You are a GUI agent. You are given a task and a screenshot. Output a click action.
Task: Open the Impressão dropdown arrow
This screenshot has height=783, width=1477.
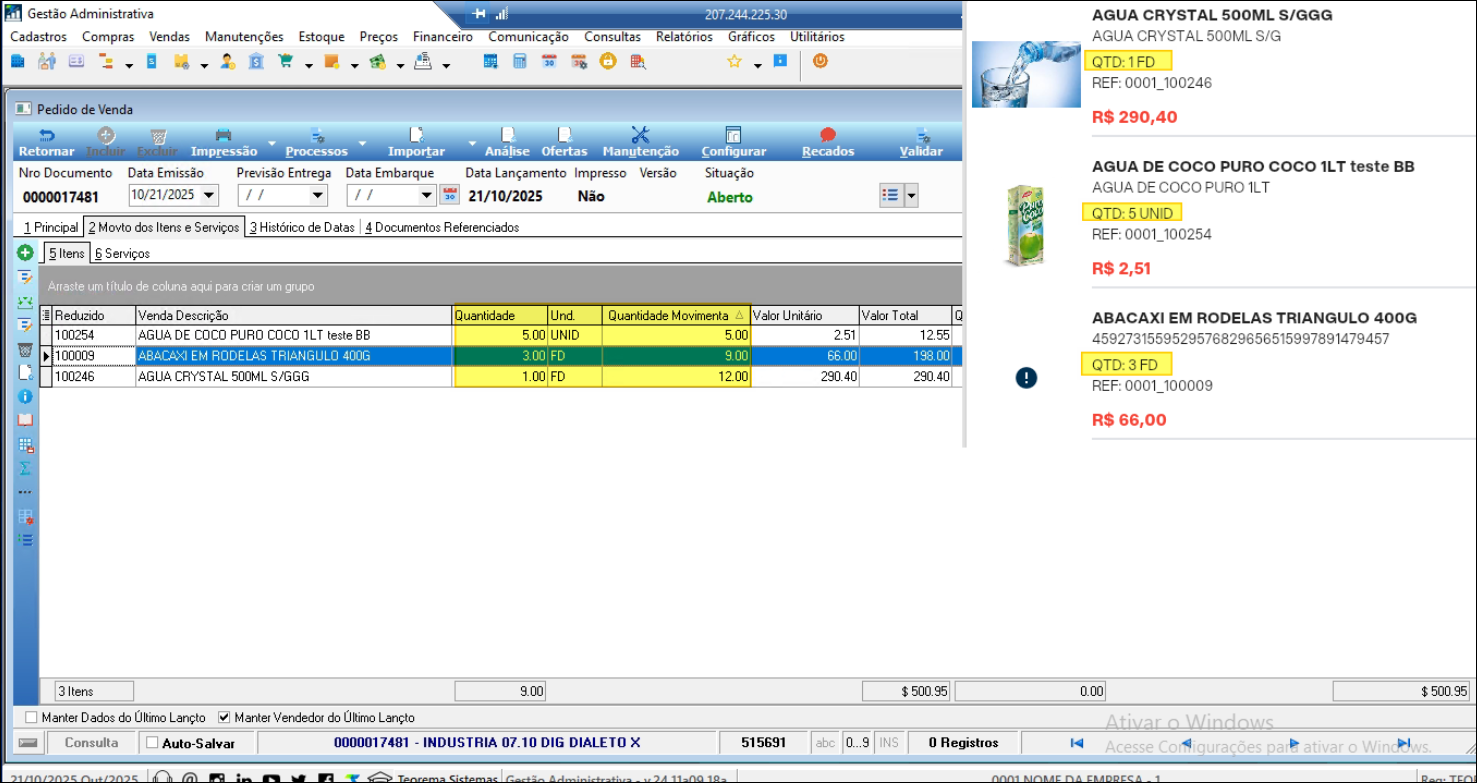(x=271, y=144)
